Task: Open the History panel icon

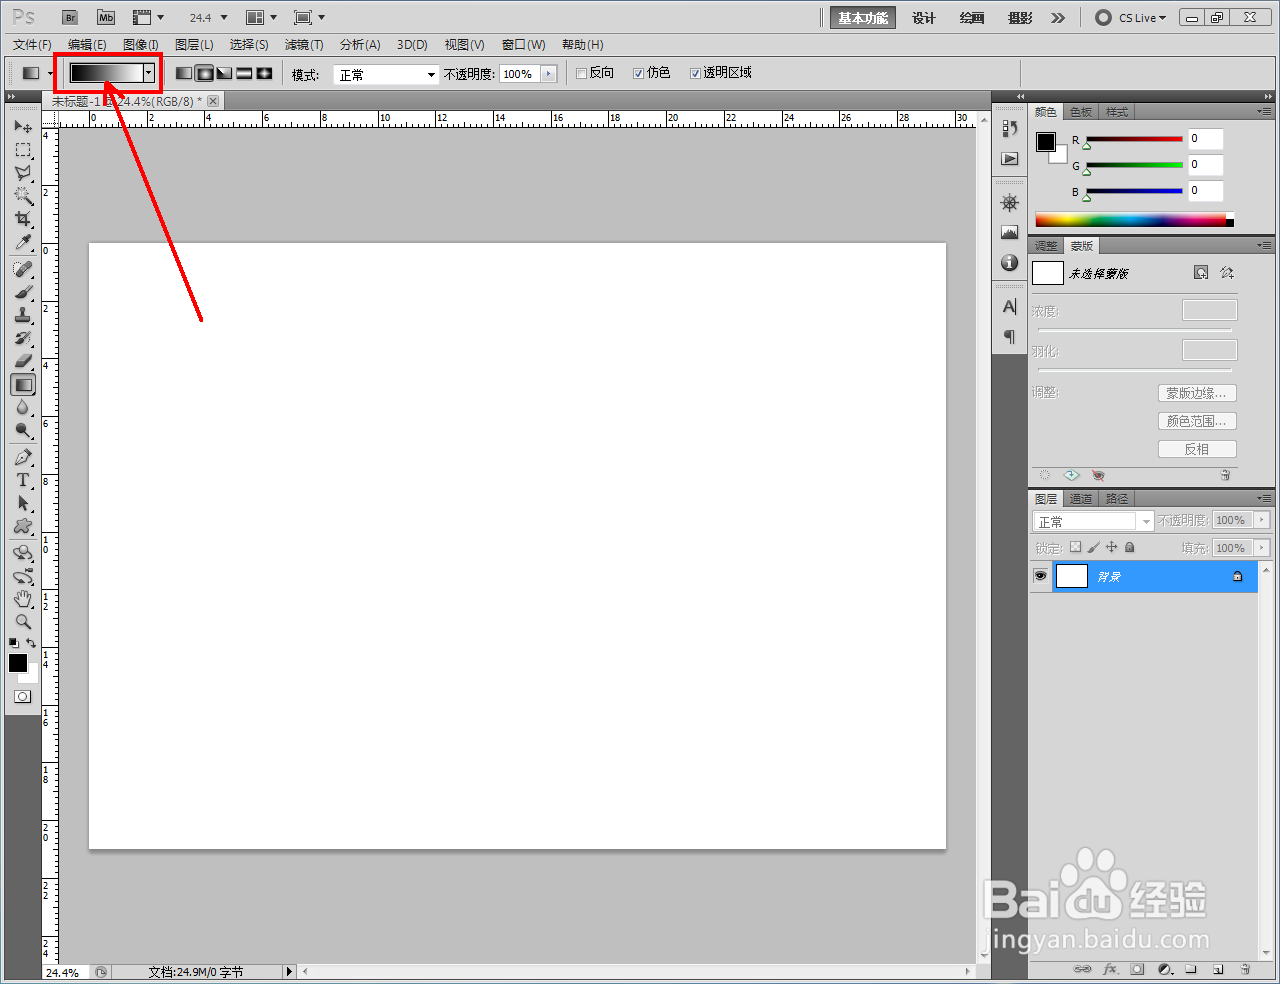Action: (1010, 128)
